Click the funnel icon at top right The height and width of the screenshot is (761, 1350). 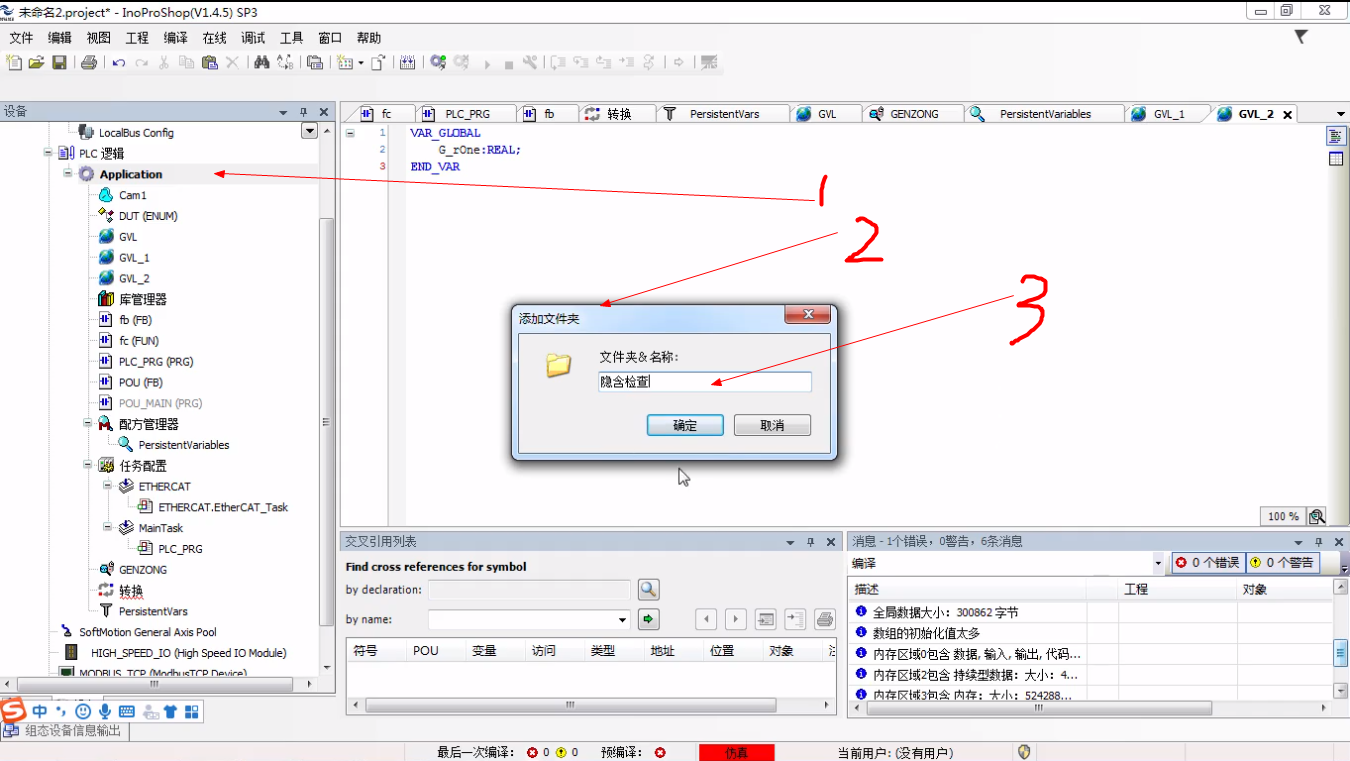[1301, 36]
